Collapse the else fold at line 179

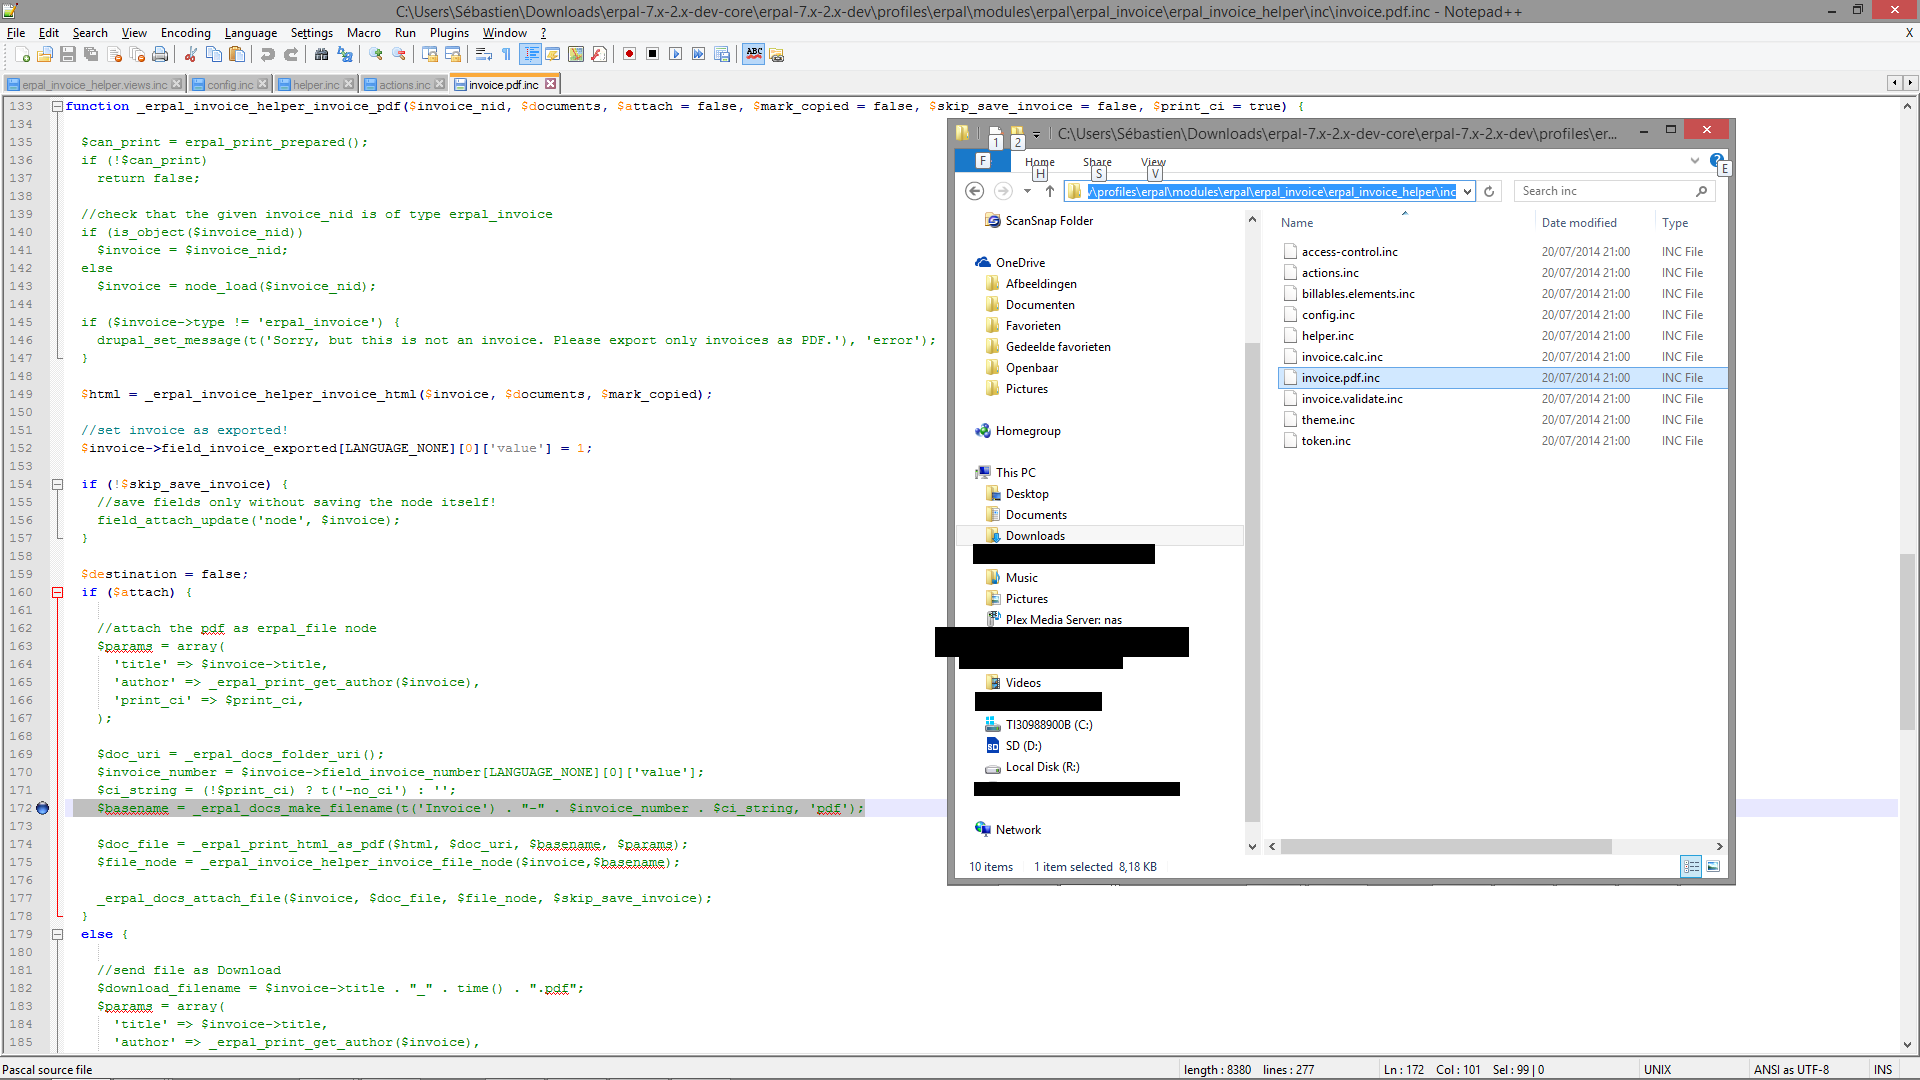pos(58,934)
